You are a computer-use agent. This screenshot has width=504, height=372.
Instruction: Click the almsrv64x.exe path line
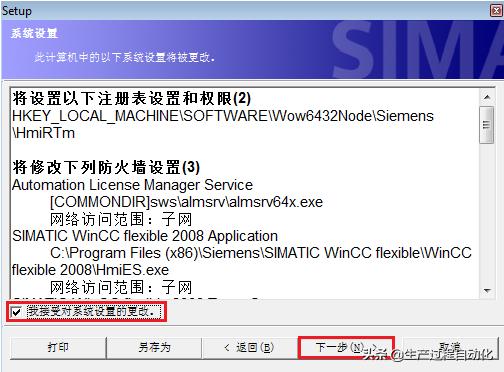coord(186,202)
